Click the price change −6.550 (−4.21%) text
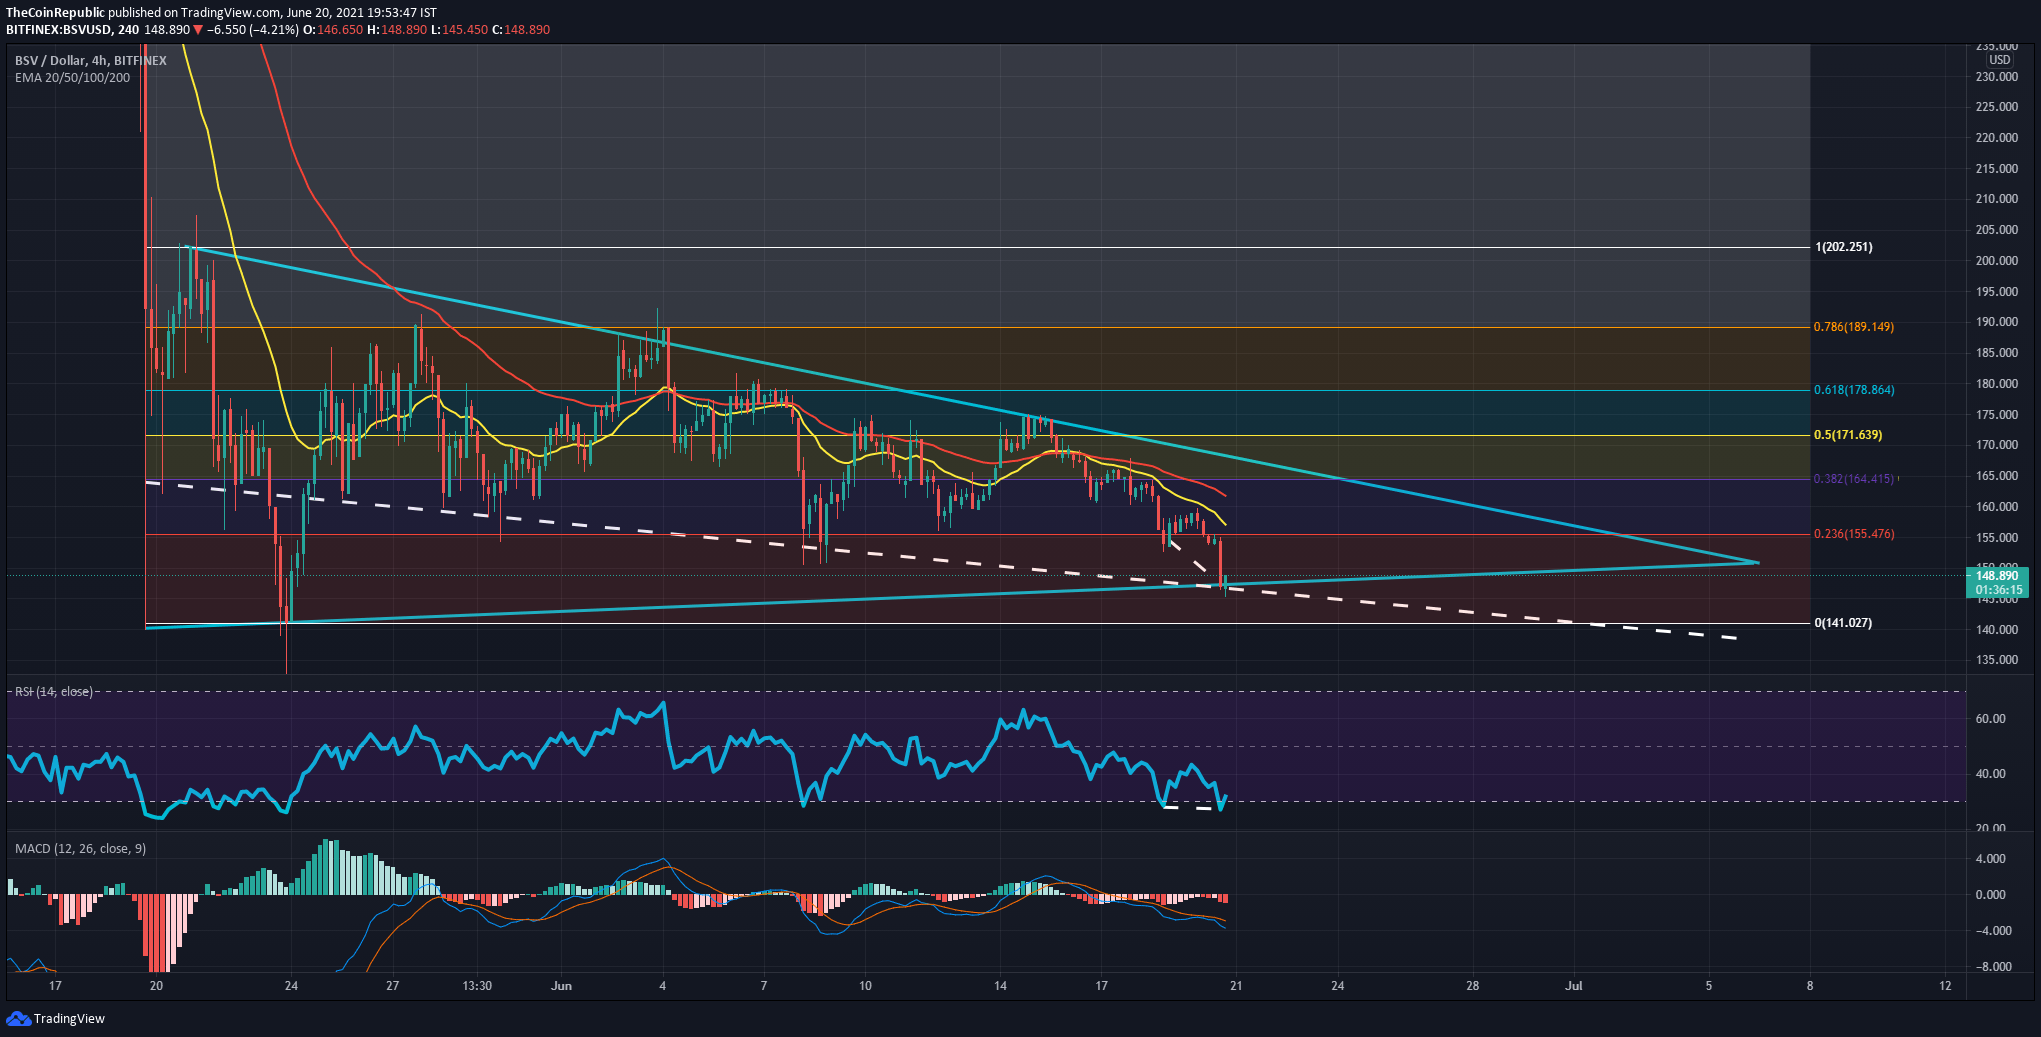The image size is (2041, 1037). pyautogui.click(x=253, y=30)
